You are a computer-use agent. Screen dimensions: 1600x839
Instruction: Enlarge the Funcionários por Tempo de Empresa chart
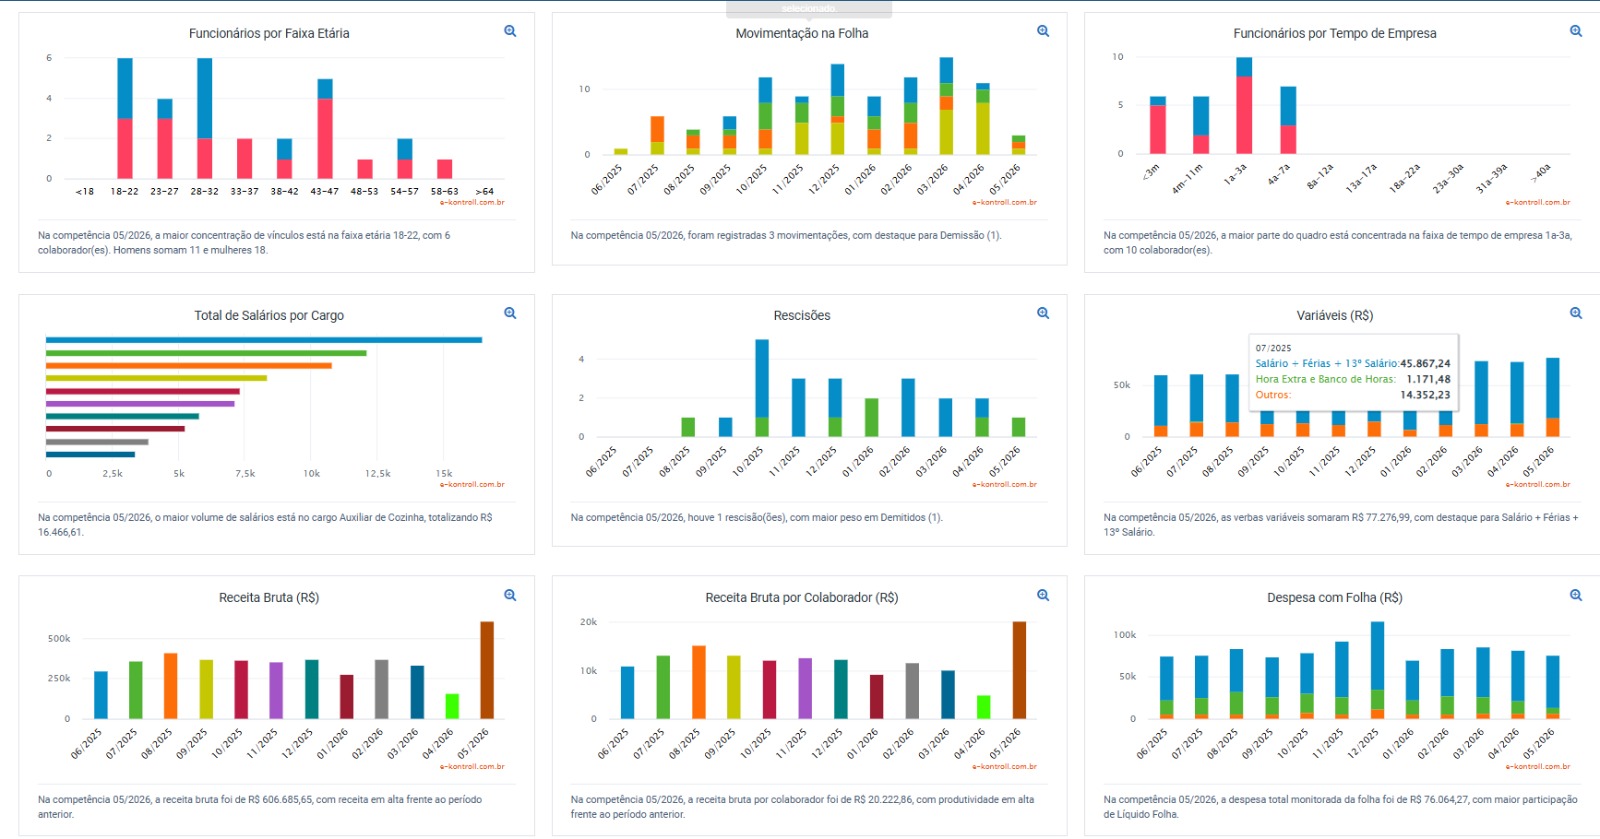1576,32
